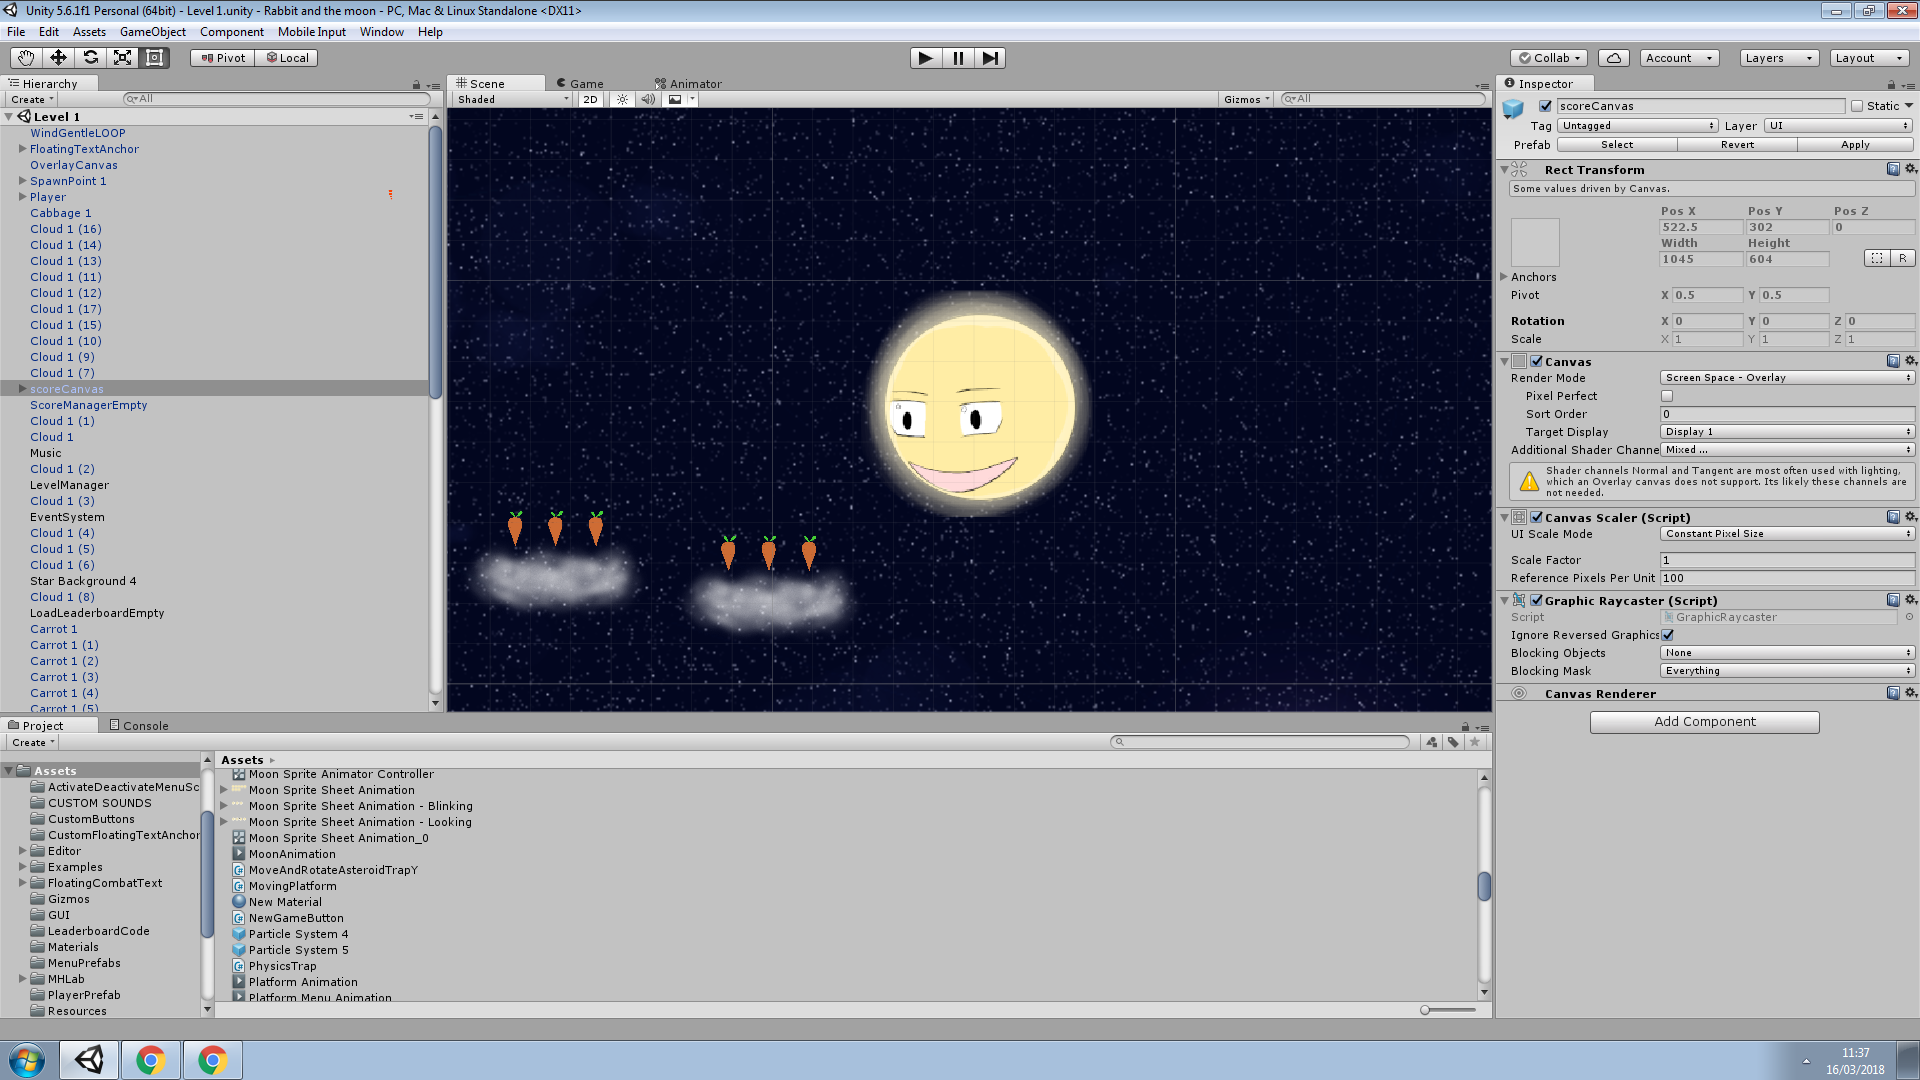
Task: Enable the Pixel Perfect checkbox
Action: [x=1667, y=396]
